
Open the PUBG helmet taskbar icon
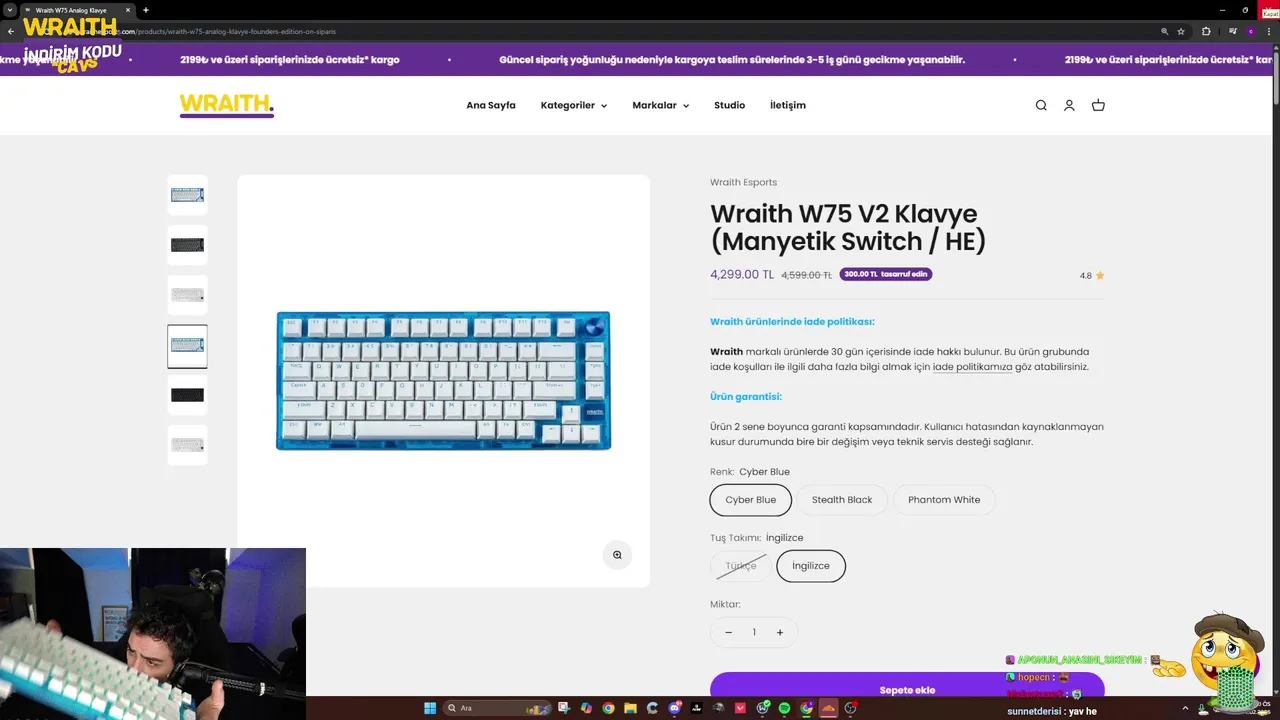click(x=718, y=708)
